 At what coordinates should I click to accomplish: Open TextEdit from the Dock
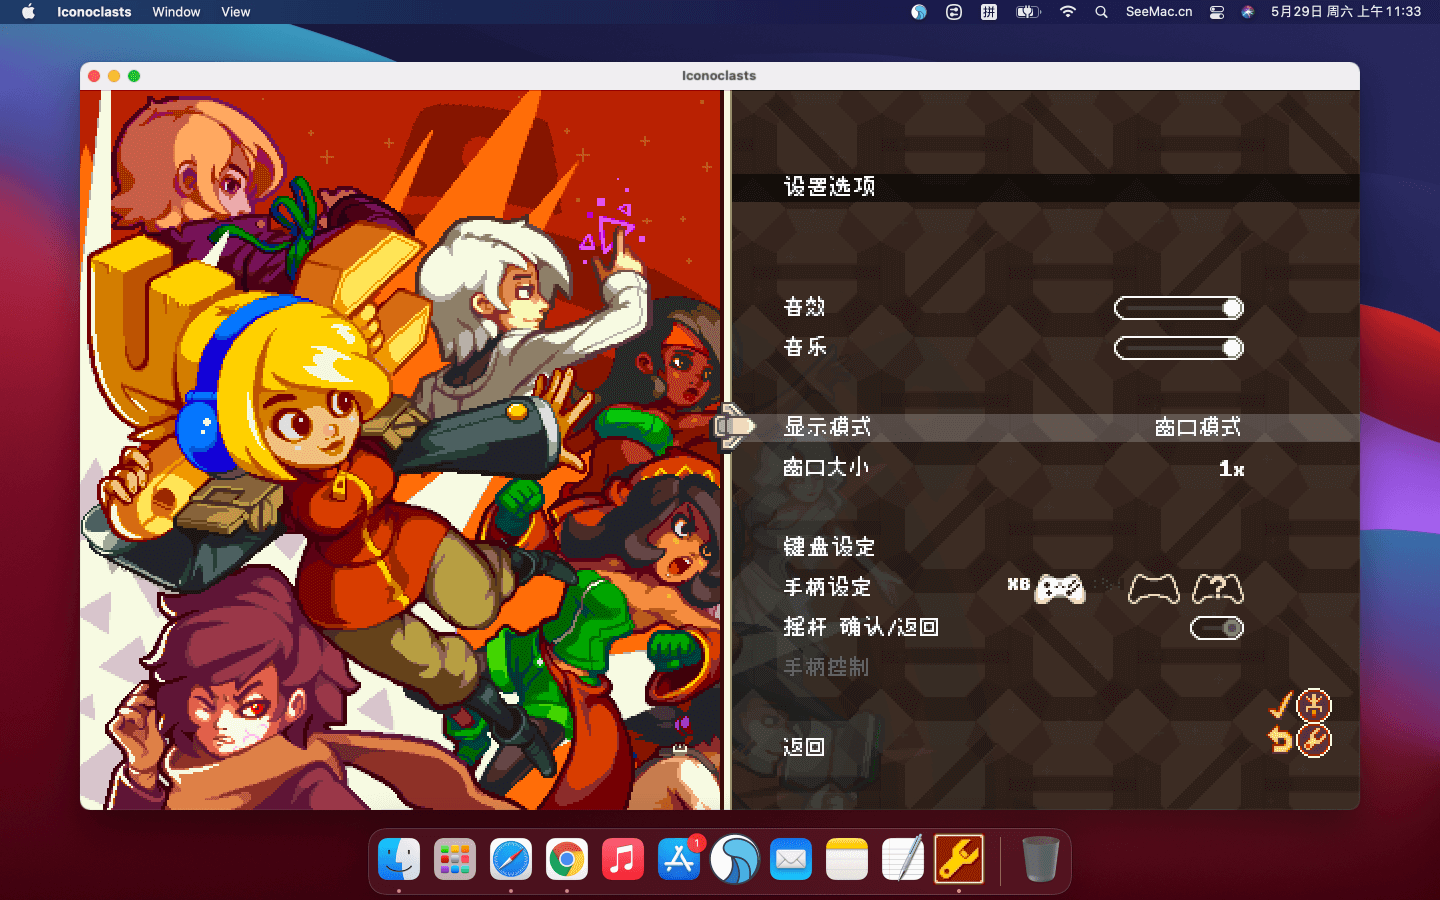click(903, 859)
